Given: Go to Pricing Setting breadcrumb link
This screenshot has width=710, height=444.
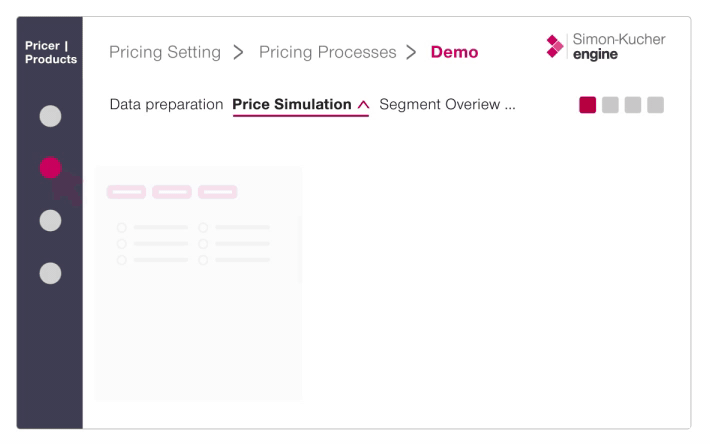Looking at the screenshot, I should coord(163,52).
